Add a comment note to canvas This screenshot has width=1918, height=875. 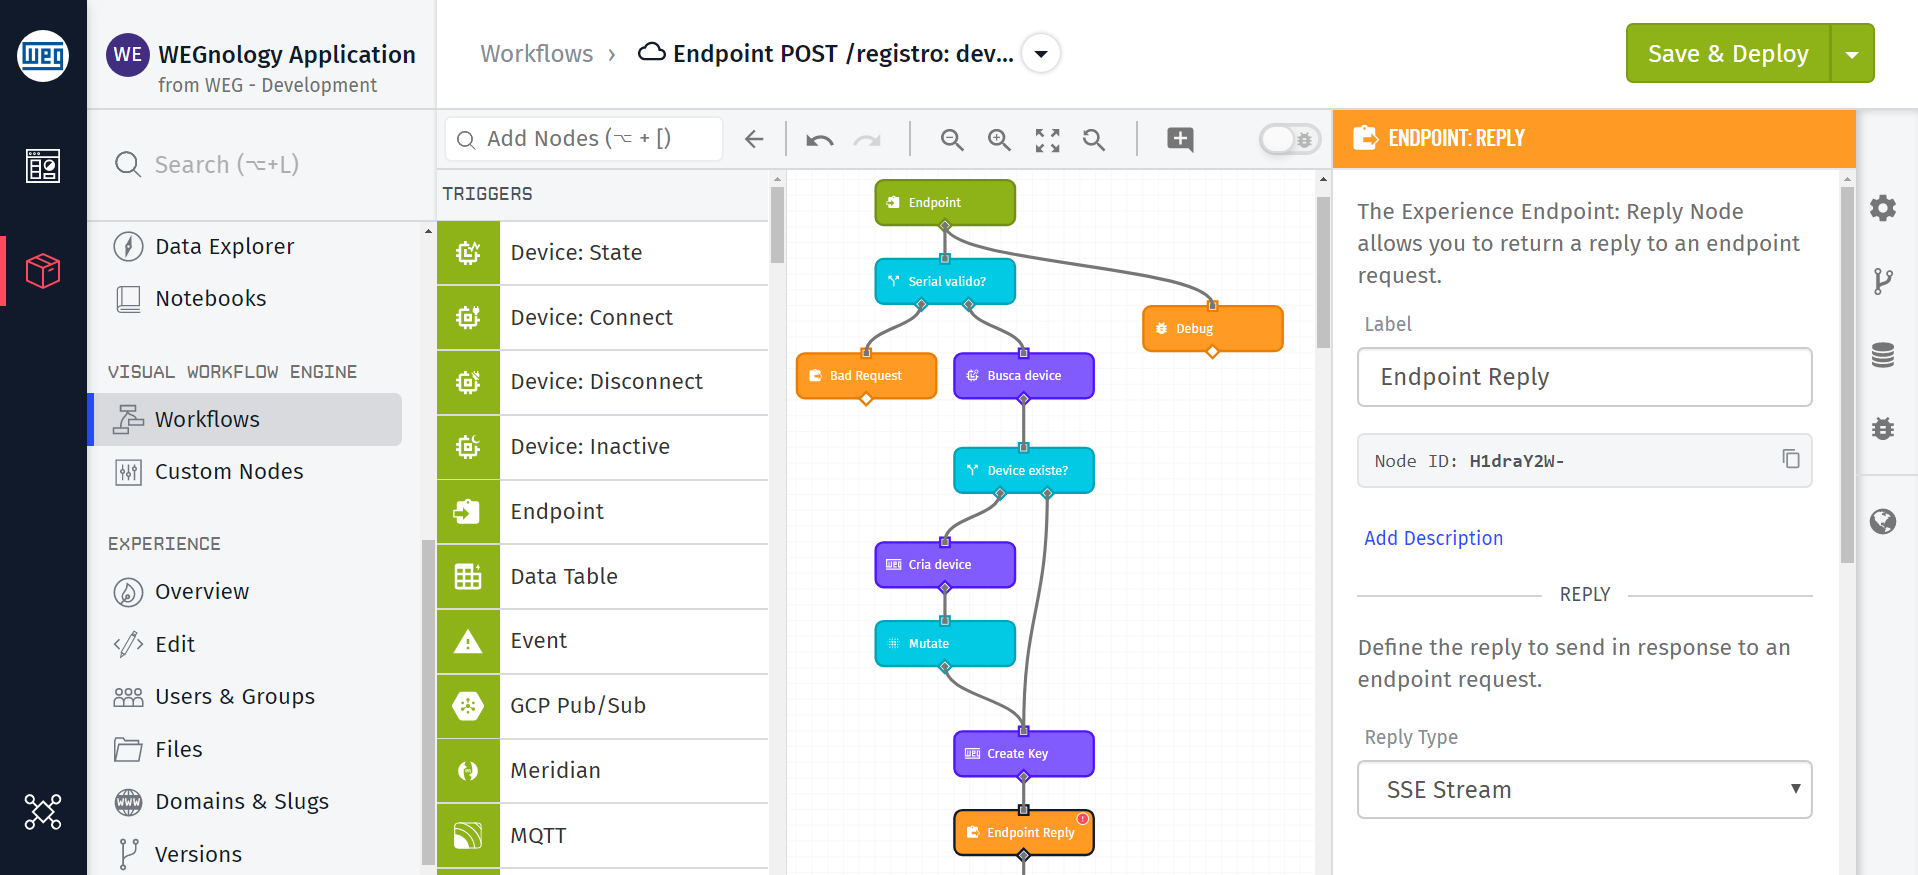[x=1180, y=139]
